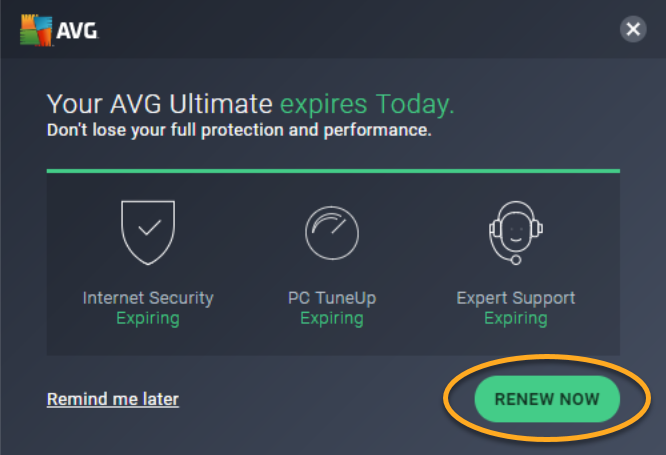Click Expiring status under PC TuneUp
This screenshot has width=666, height=455.
pos(332,318)
